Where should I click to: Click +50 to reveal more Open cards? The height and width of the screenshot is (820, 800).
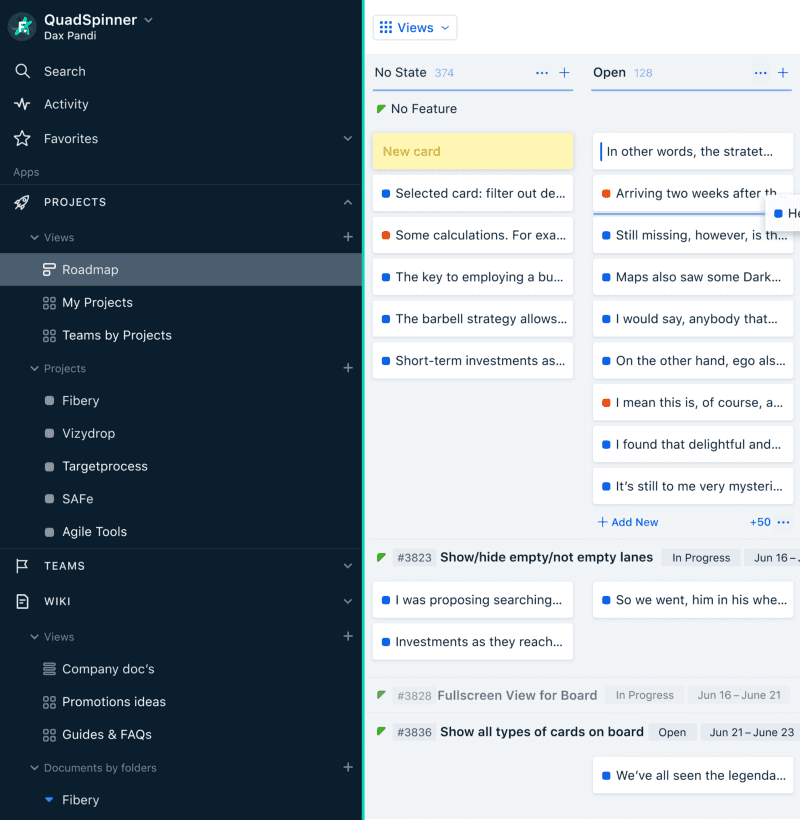click(x=759, y=521)
